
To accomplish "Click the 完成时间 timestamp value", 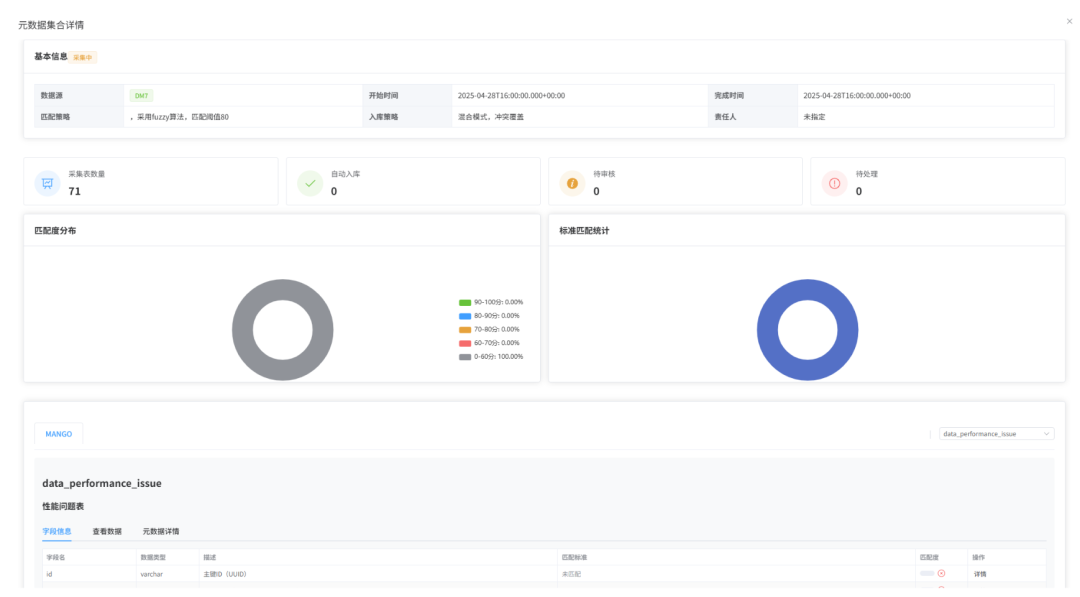I will pyautogui.click(x=857, y=96).
